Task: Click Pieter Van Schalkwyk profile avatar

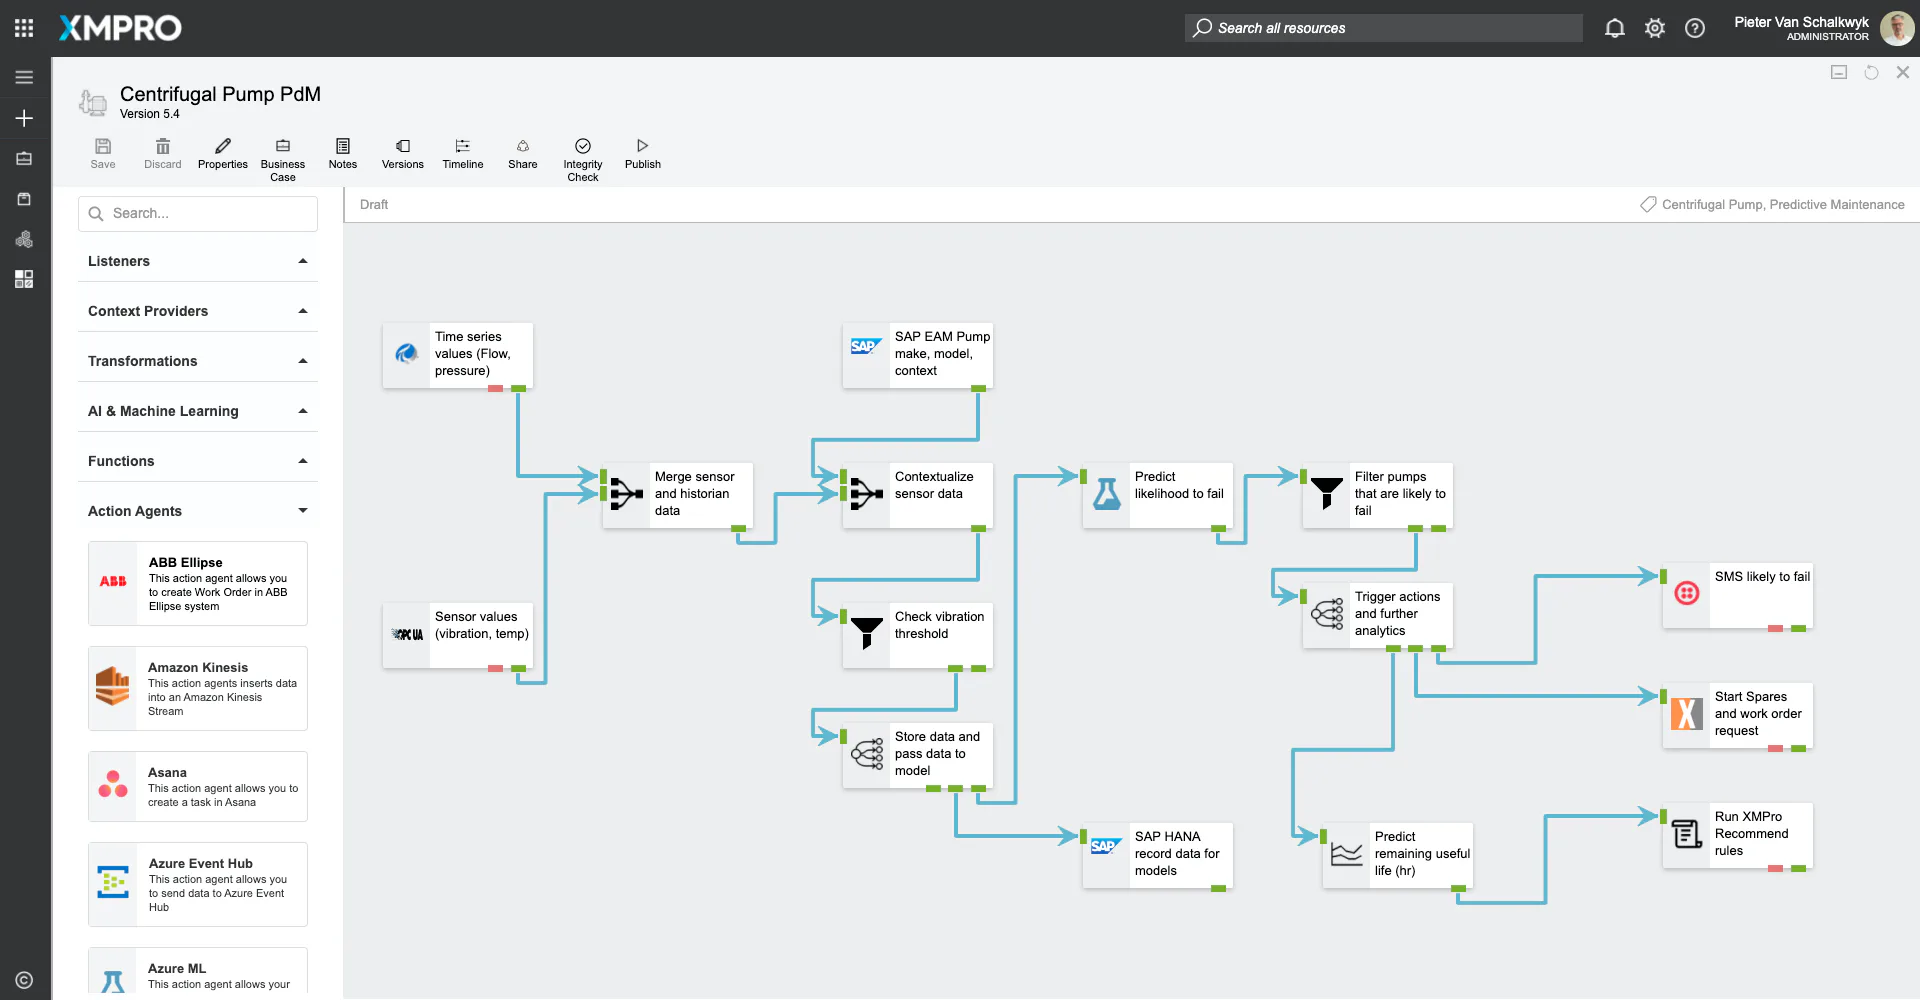Action: click(x=1896, y=28)
